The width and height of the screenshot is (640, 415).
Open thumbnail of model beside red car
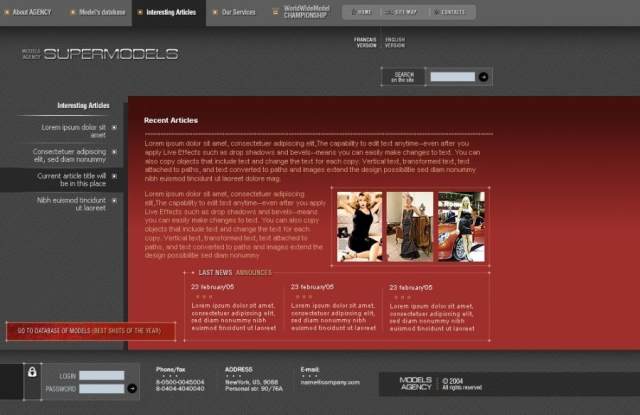(x=461, y=226)
